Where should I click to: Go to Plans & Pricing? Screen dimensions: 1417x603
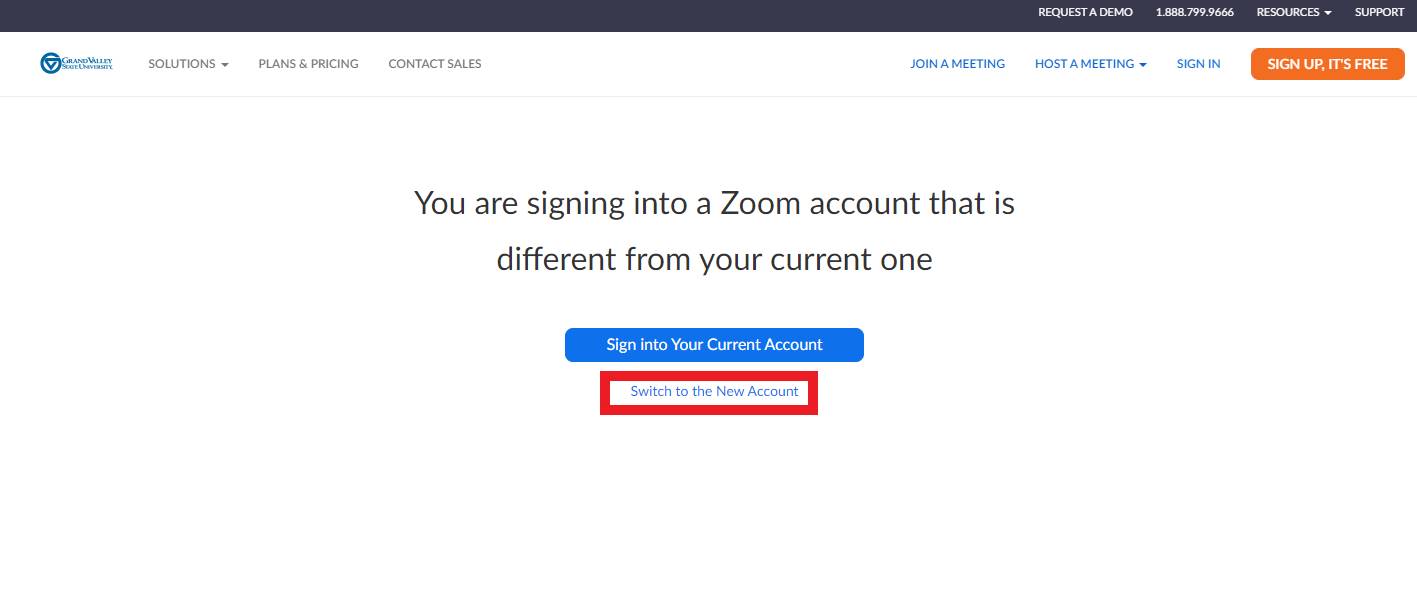pos(308,64)
